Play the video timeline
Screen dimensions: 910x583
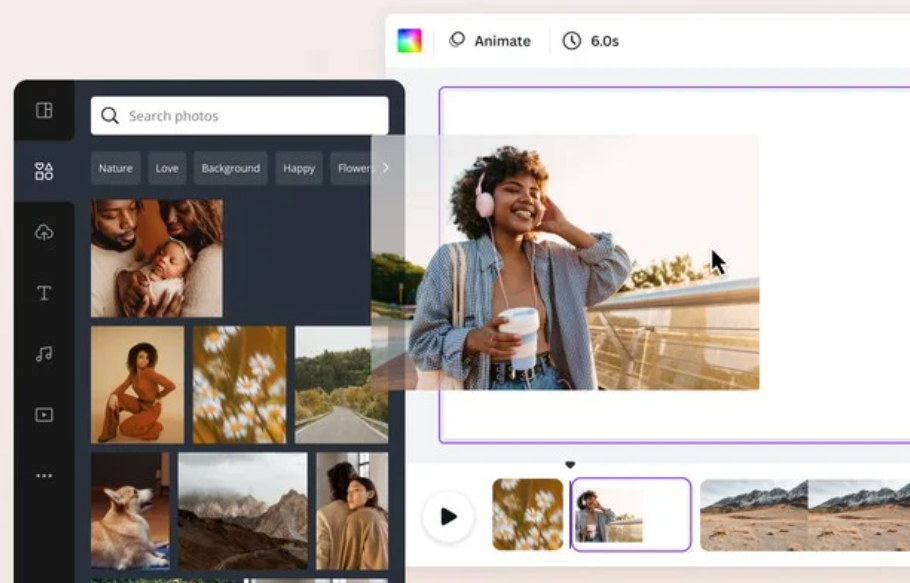click(x=448, y=516)
